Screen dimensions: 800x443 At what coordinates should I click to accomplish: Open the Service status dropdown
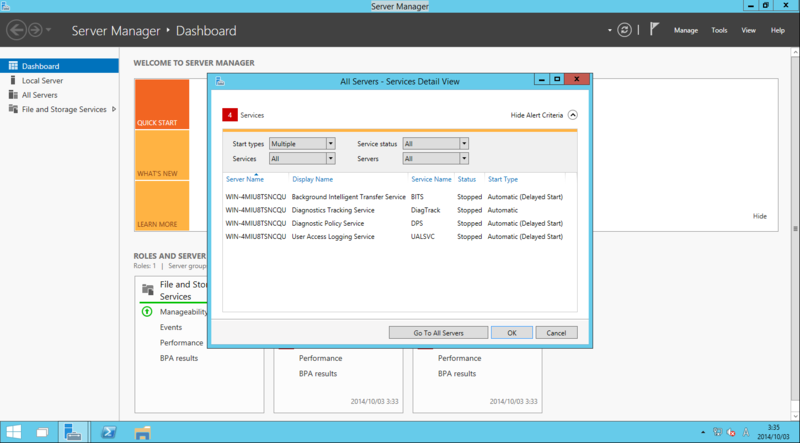435,144
